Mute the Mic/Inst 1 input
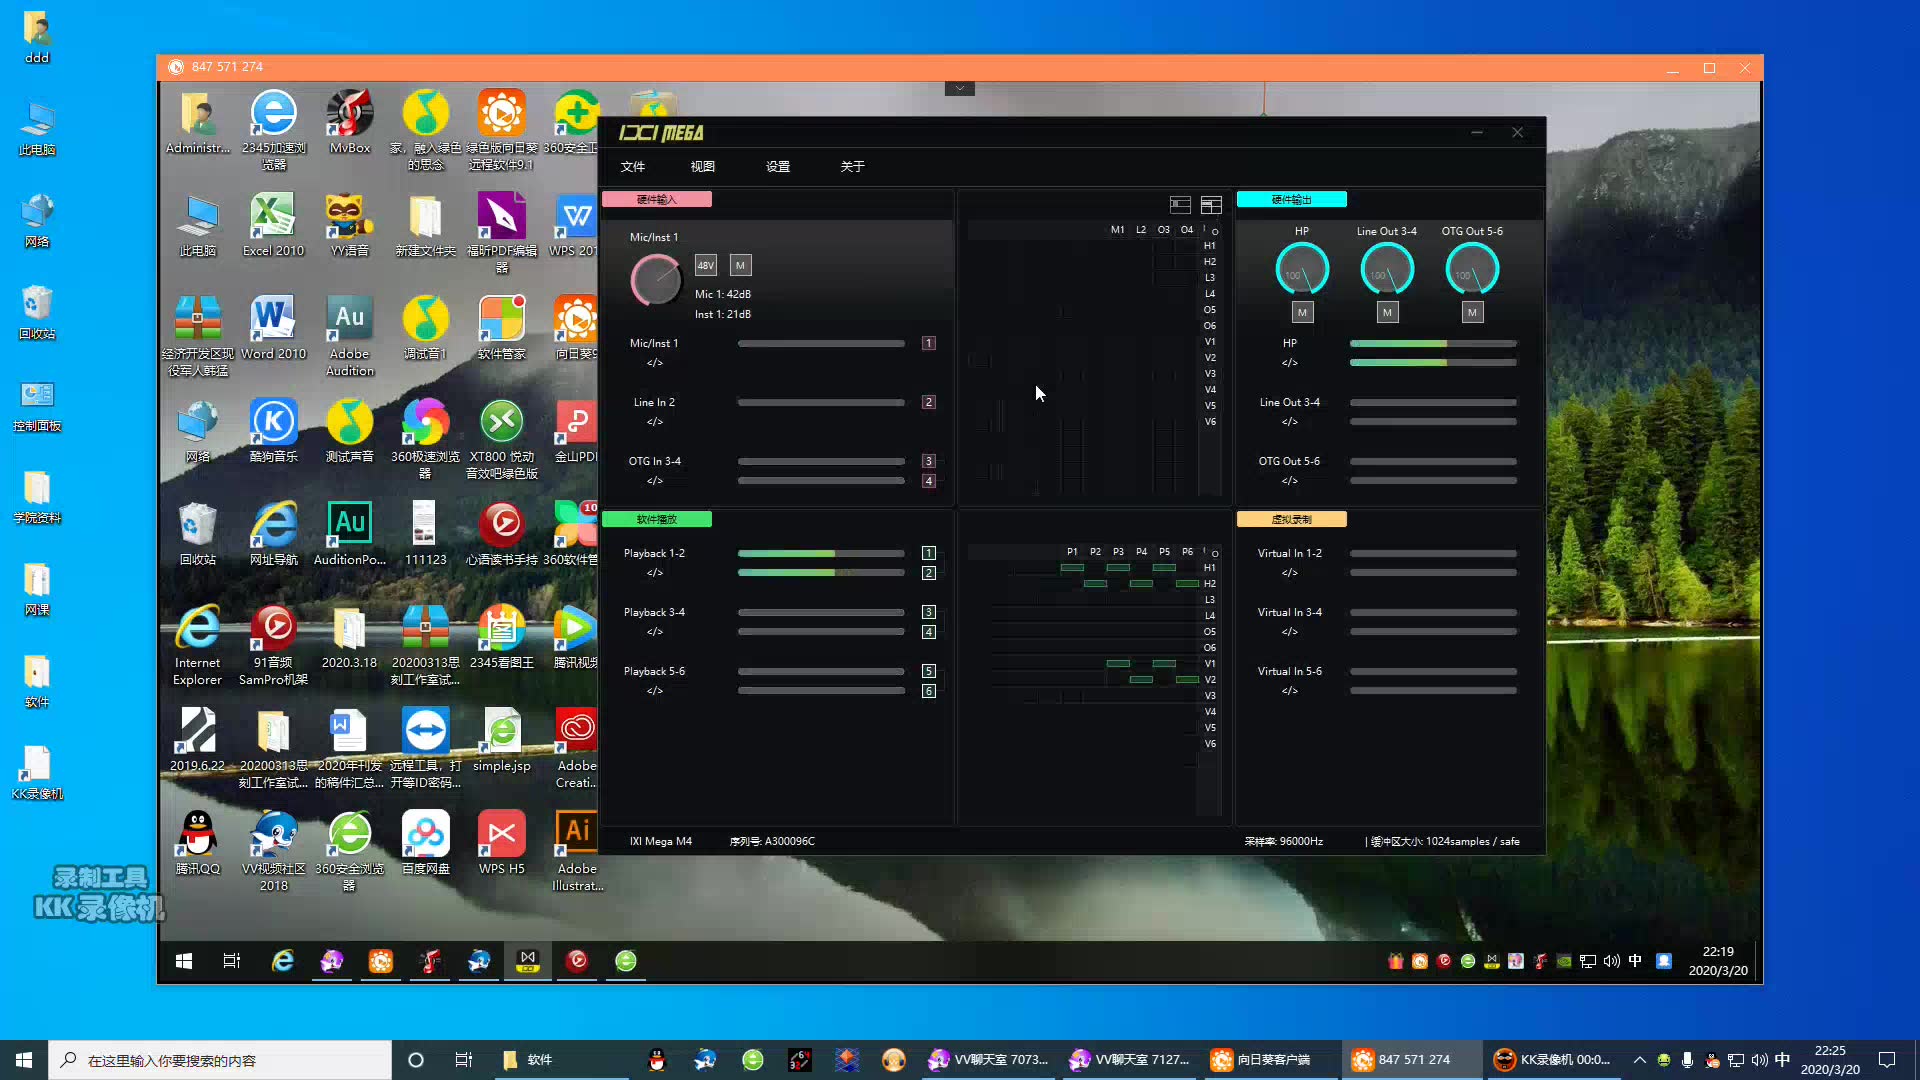This screenshot has height=1080, width=1920. (x=740, y=265)
